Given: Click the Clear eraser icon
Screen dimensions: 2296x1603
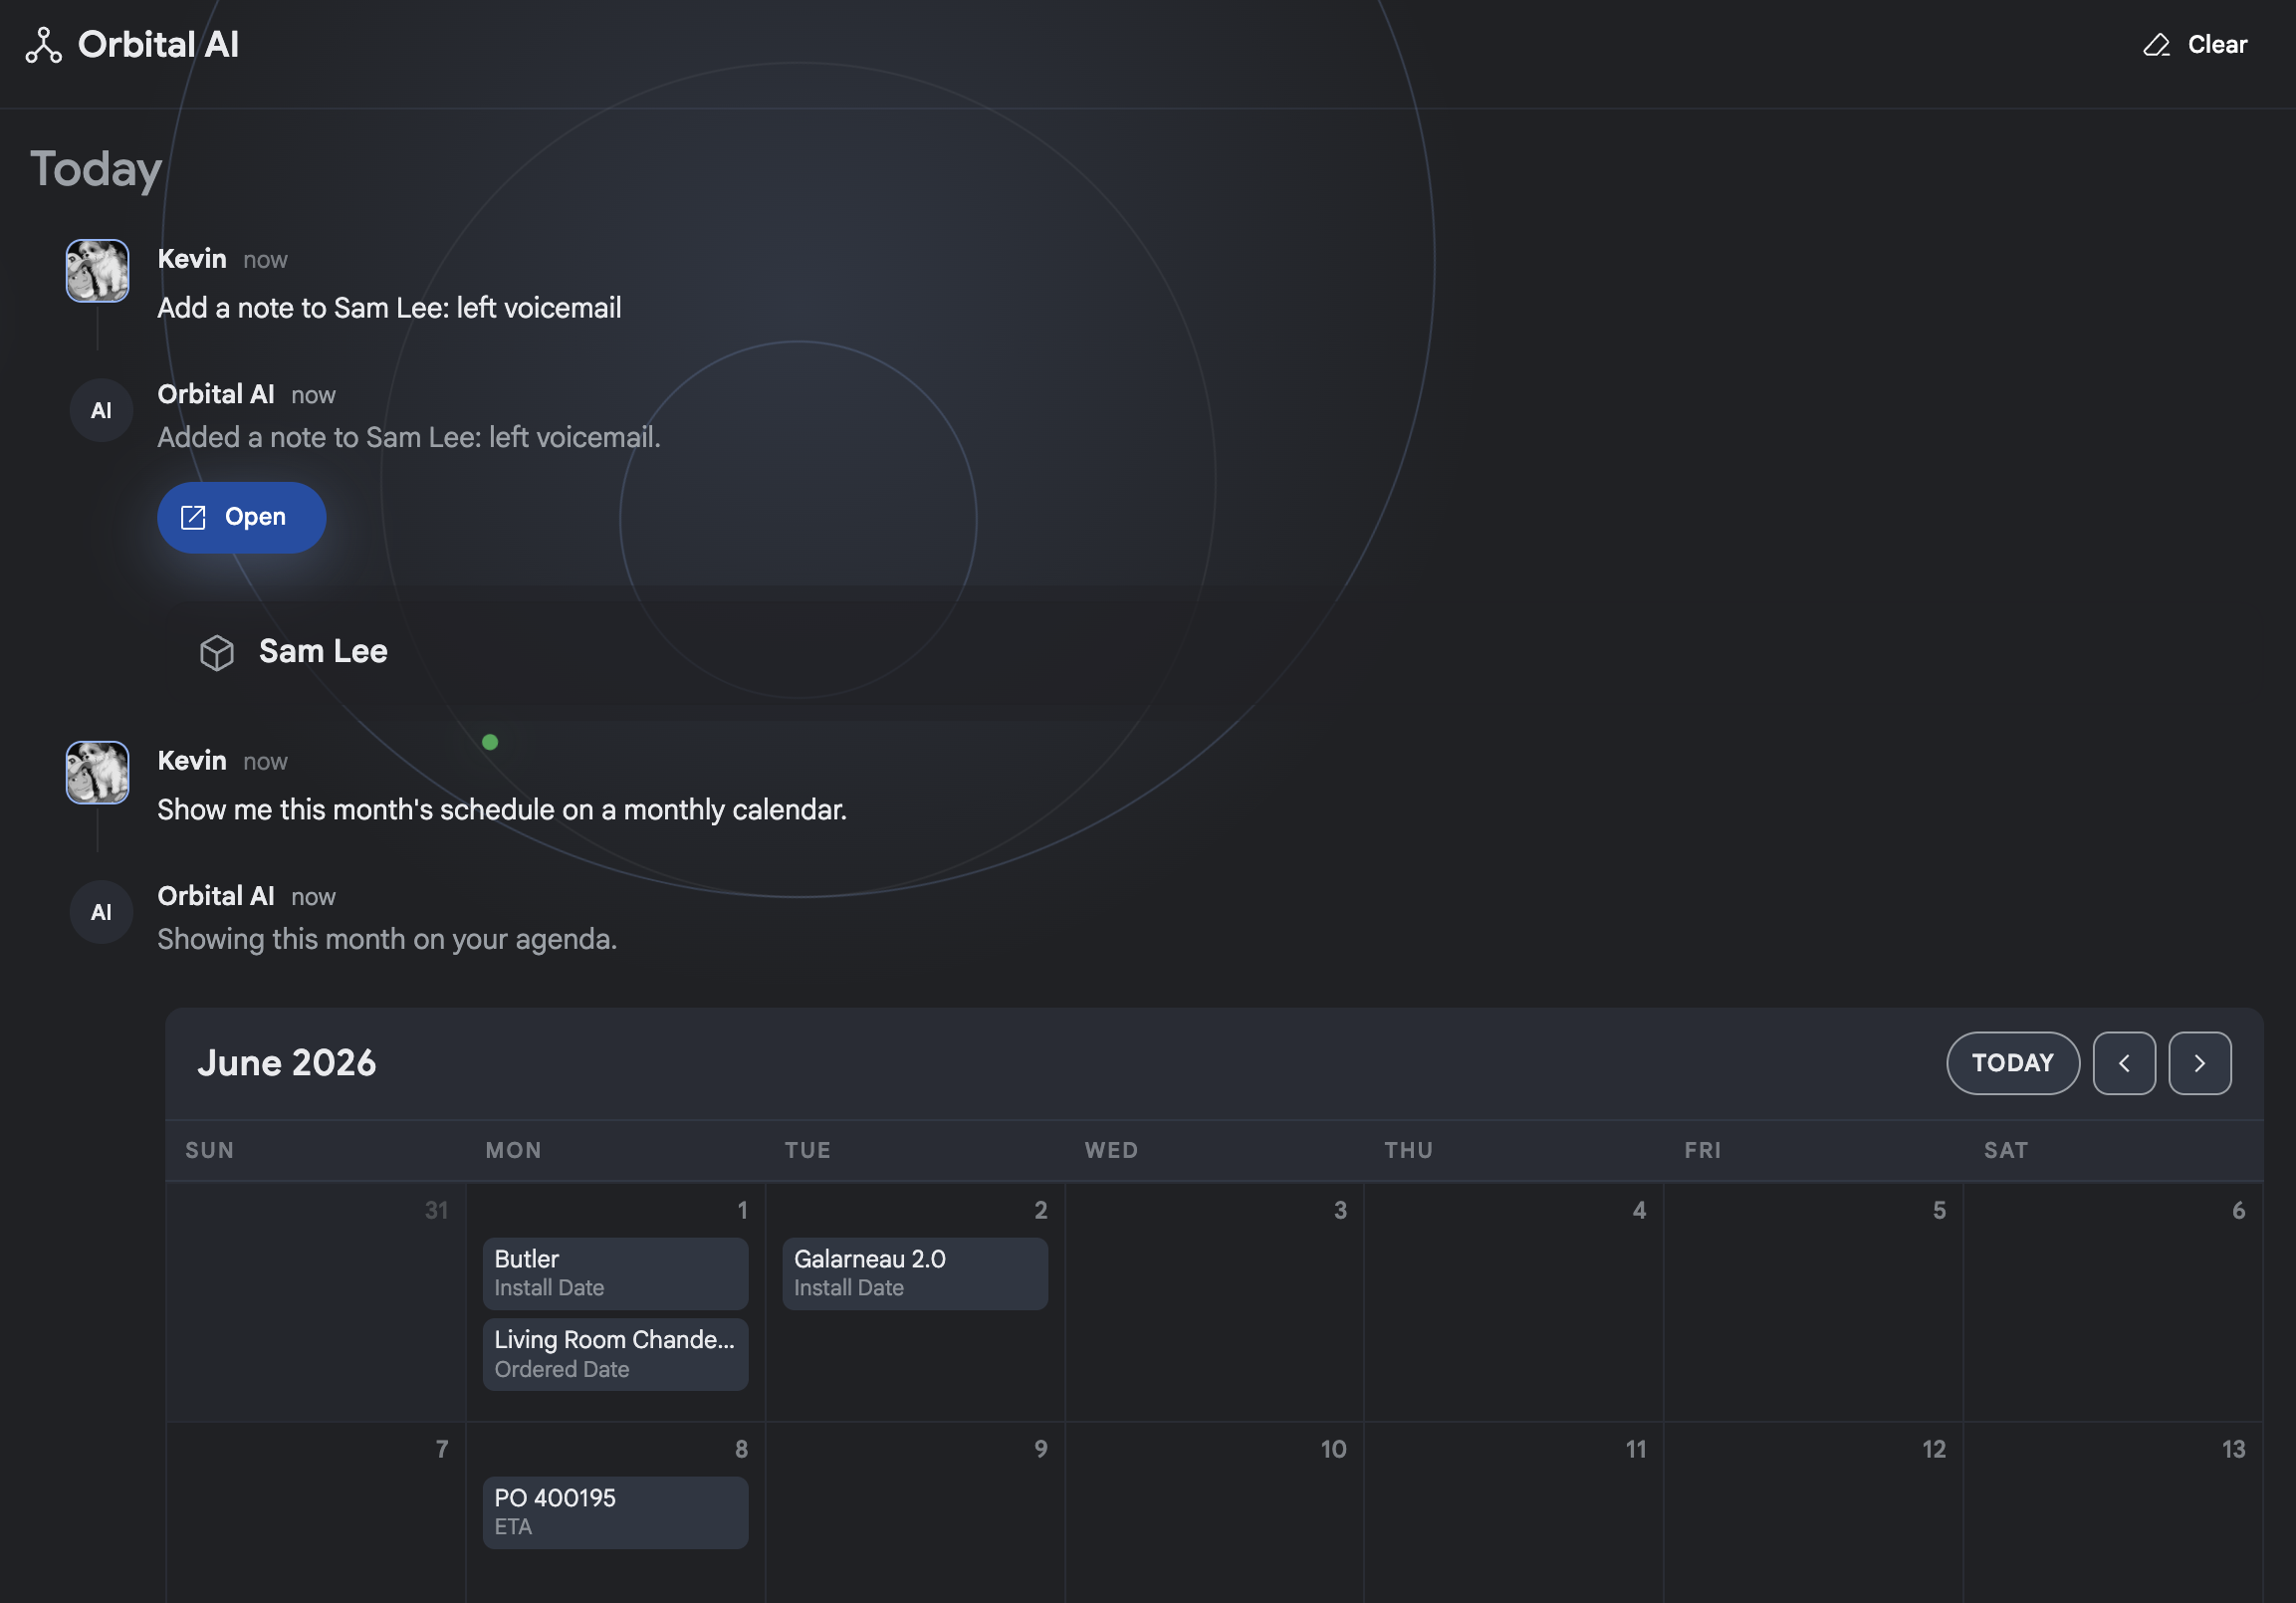Looking at the screenshot, I should [2156, 45].
